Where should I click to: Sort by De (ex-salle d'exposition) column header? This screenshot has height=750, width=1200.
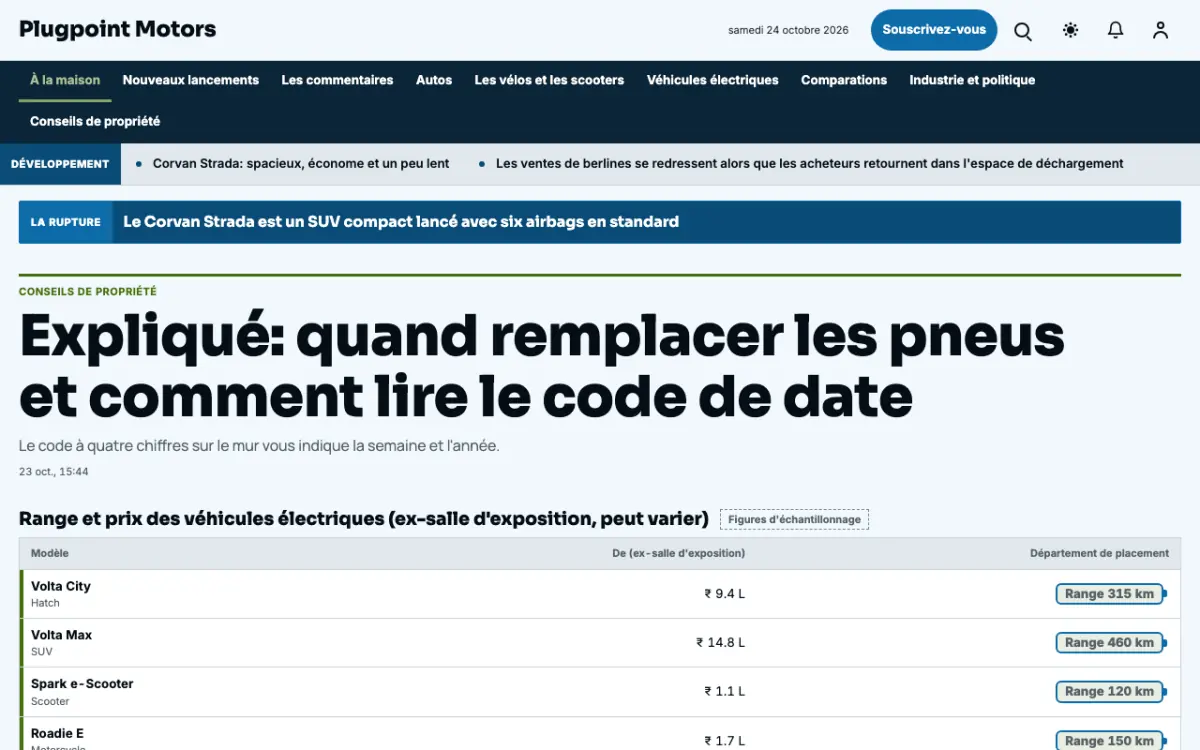tap(679, 553)
